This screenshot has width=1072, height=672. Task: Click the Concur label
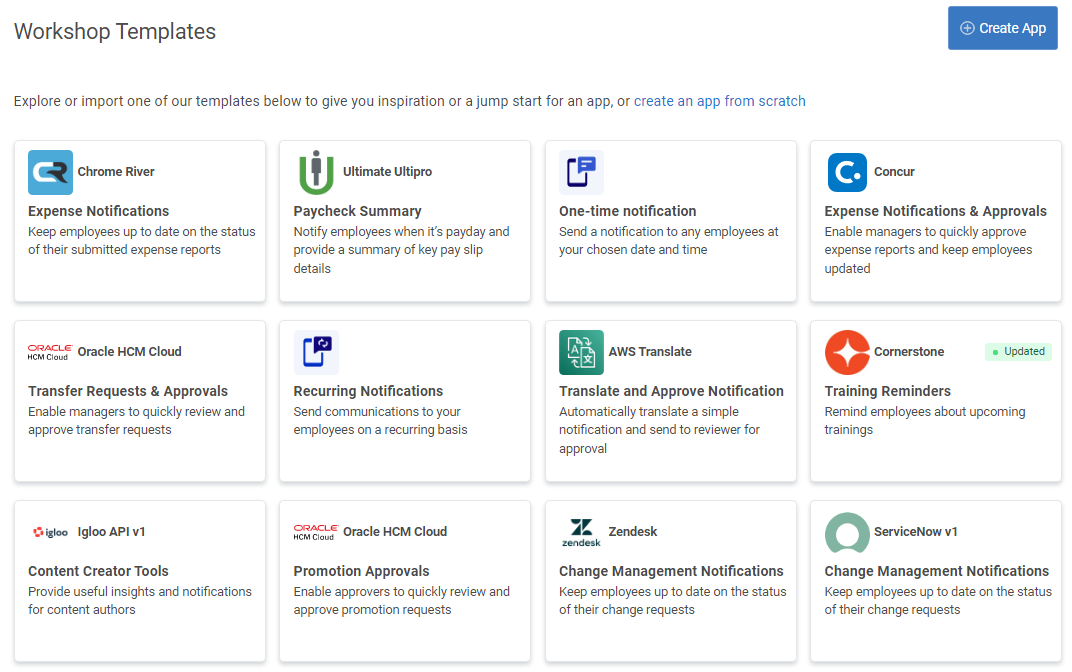(x=894, y=172)
